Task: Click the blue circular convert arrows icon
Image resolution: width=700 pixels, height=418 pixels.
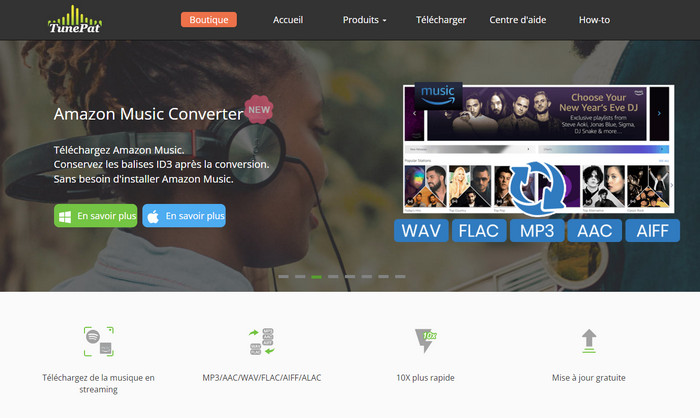Action: (538, 186)
